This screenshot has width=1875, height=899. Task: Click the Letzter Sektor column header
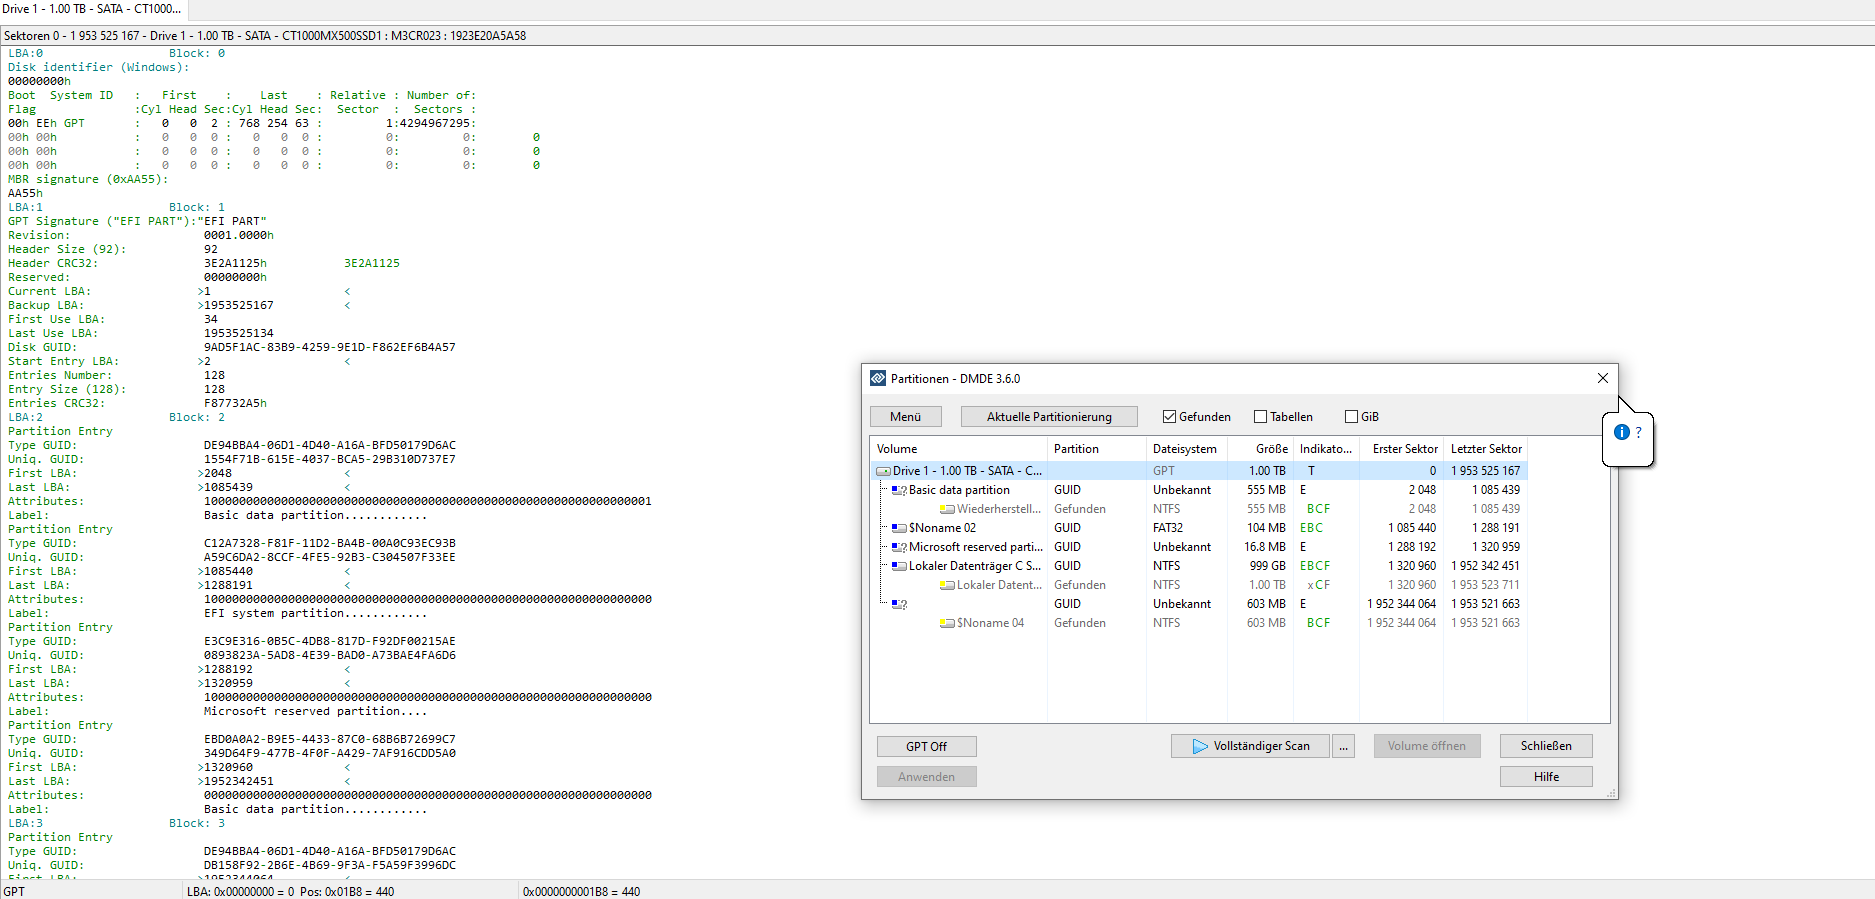tap(1485, 449)
